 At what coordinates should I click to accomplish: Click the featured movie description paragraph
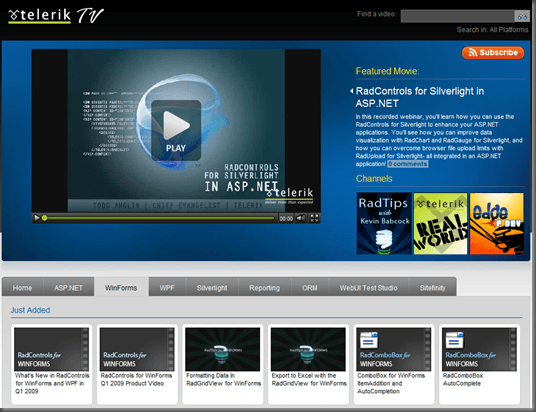[x=439, y=140]
